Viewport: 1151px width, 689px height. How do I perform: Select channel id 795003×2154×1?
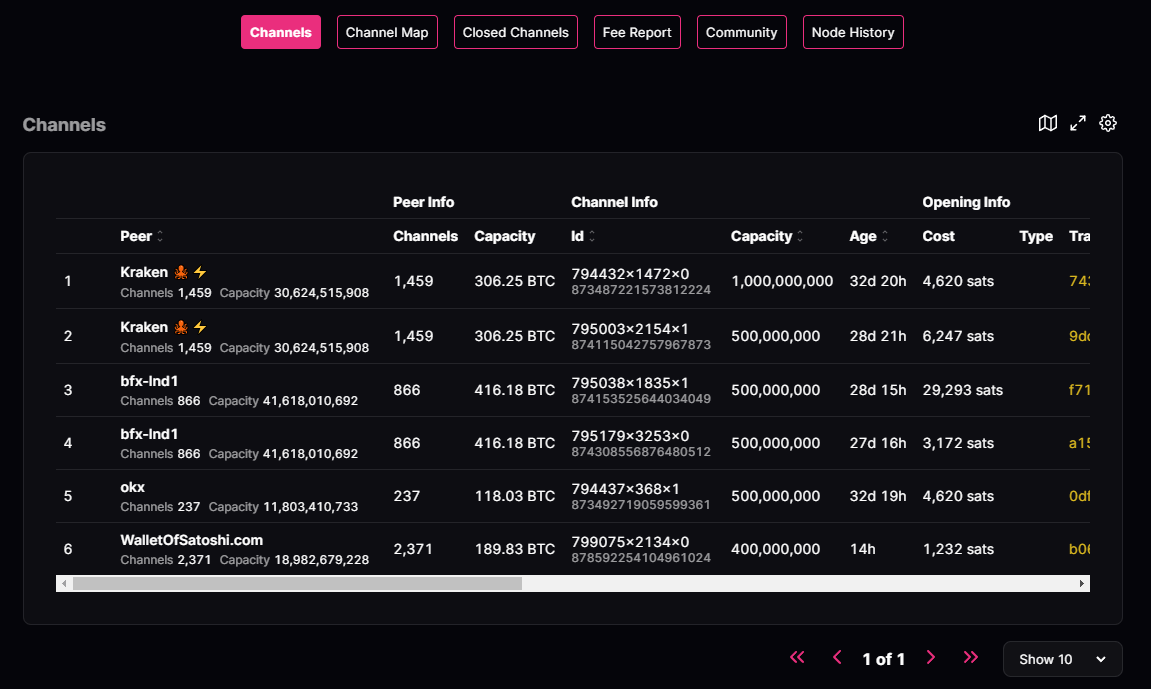pos(630,329)
